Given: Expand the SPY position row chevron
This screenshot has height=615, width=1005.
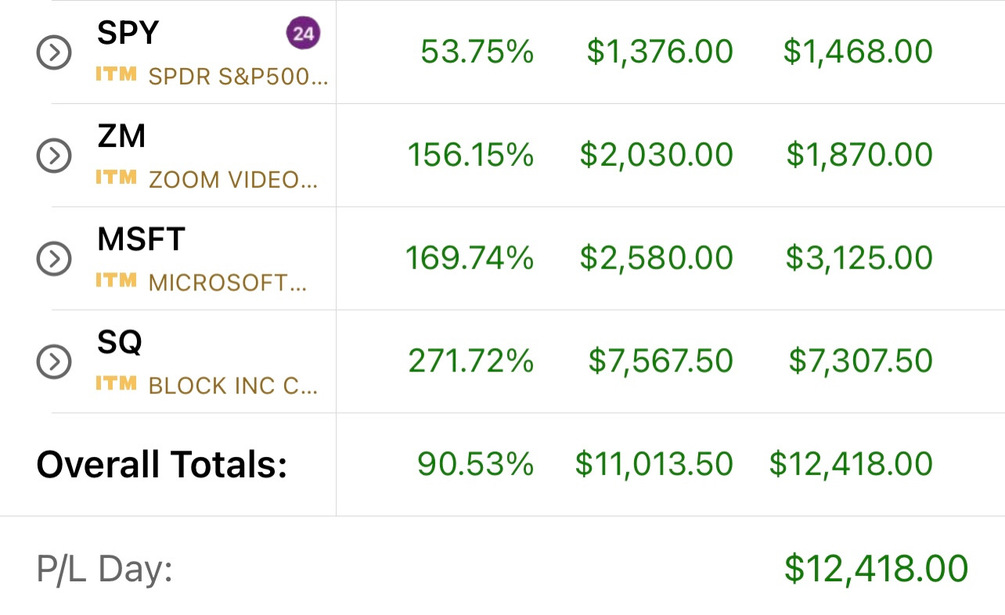Looking at the screenshot, I should [53, 53].
